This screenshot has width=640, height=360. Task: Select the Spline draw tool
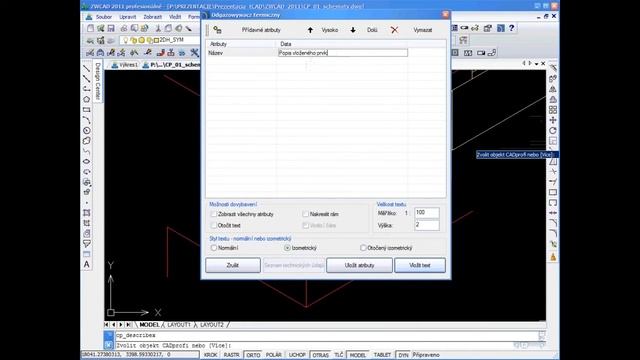point(87,151)
